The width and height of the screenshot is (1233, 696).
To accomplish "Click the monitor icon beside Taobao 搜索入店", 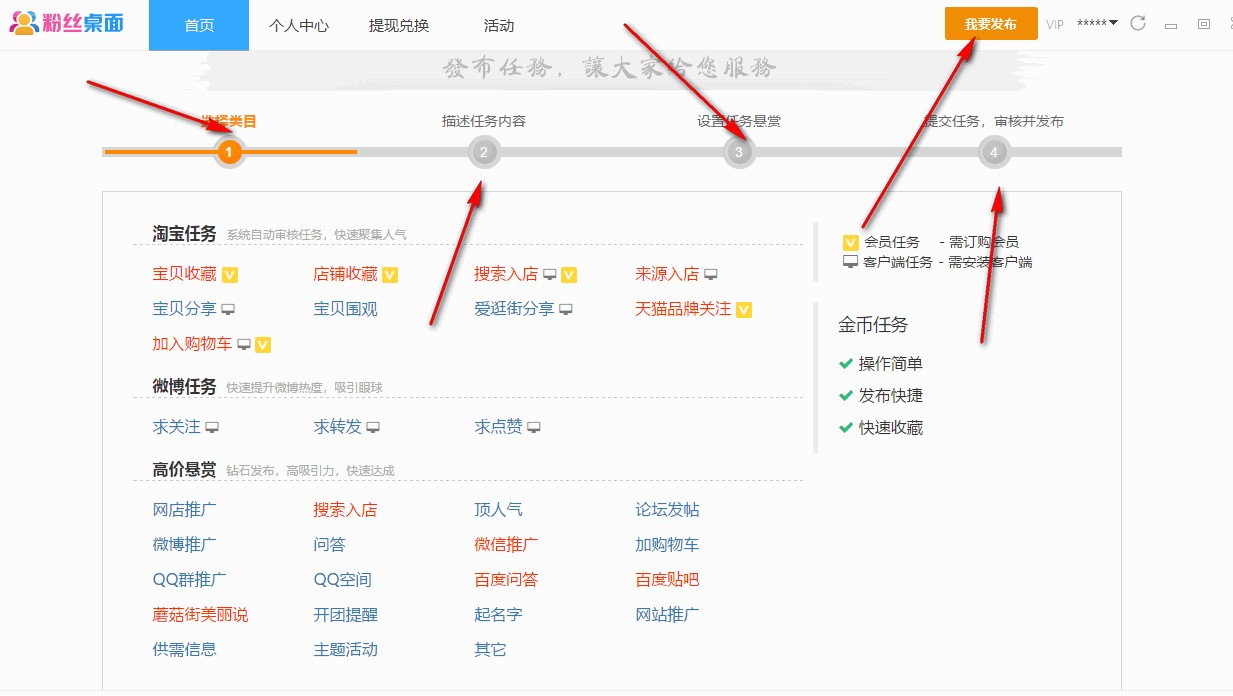I will (550, 275).
